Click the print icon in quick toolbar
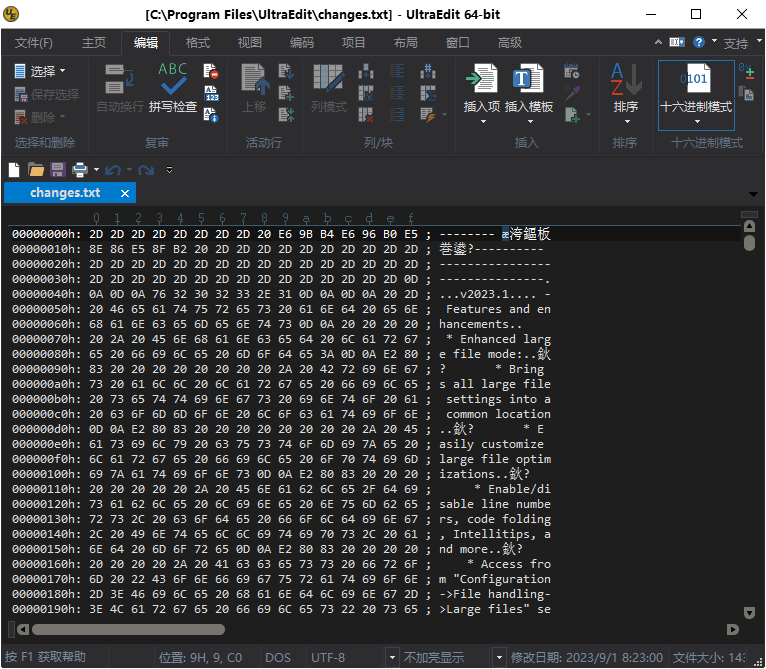Screen dimensions: 766x669 pyautogui.click(x=80, y=170)
